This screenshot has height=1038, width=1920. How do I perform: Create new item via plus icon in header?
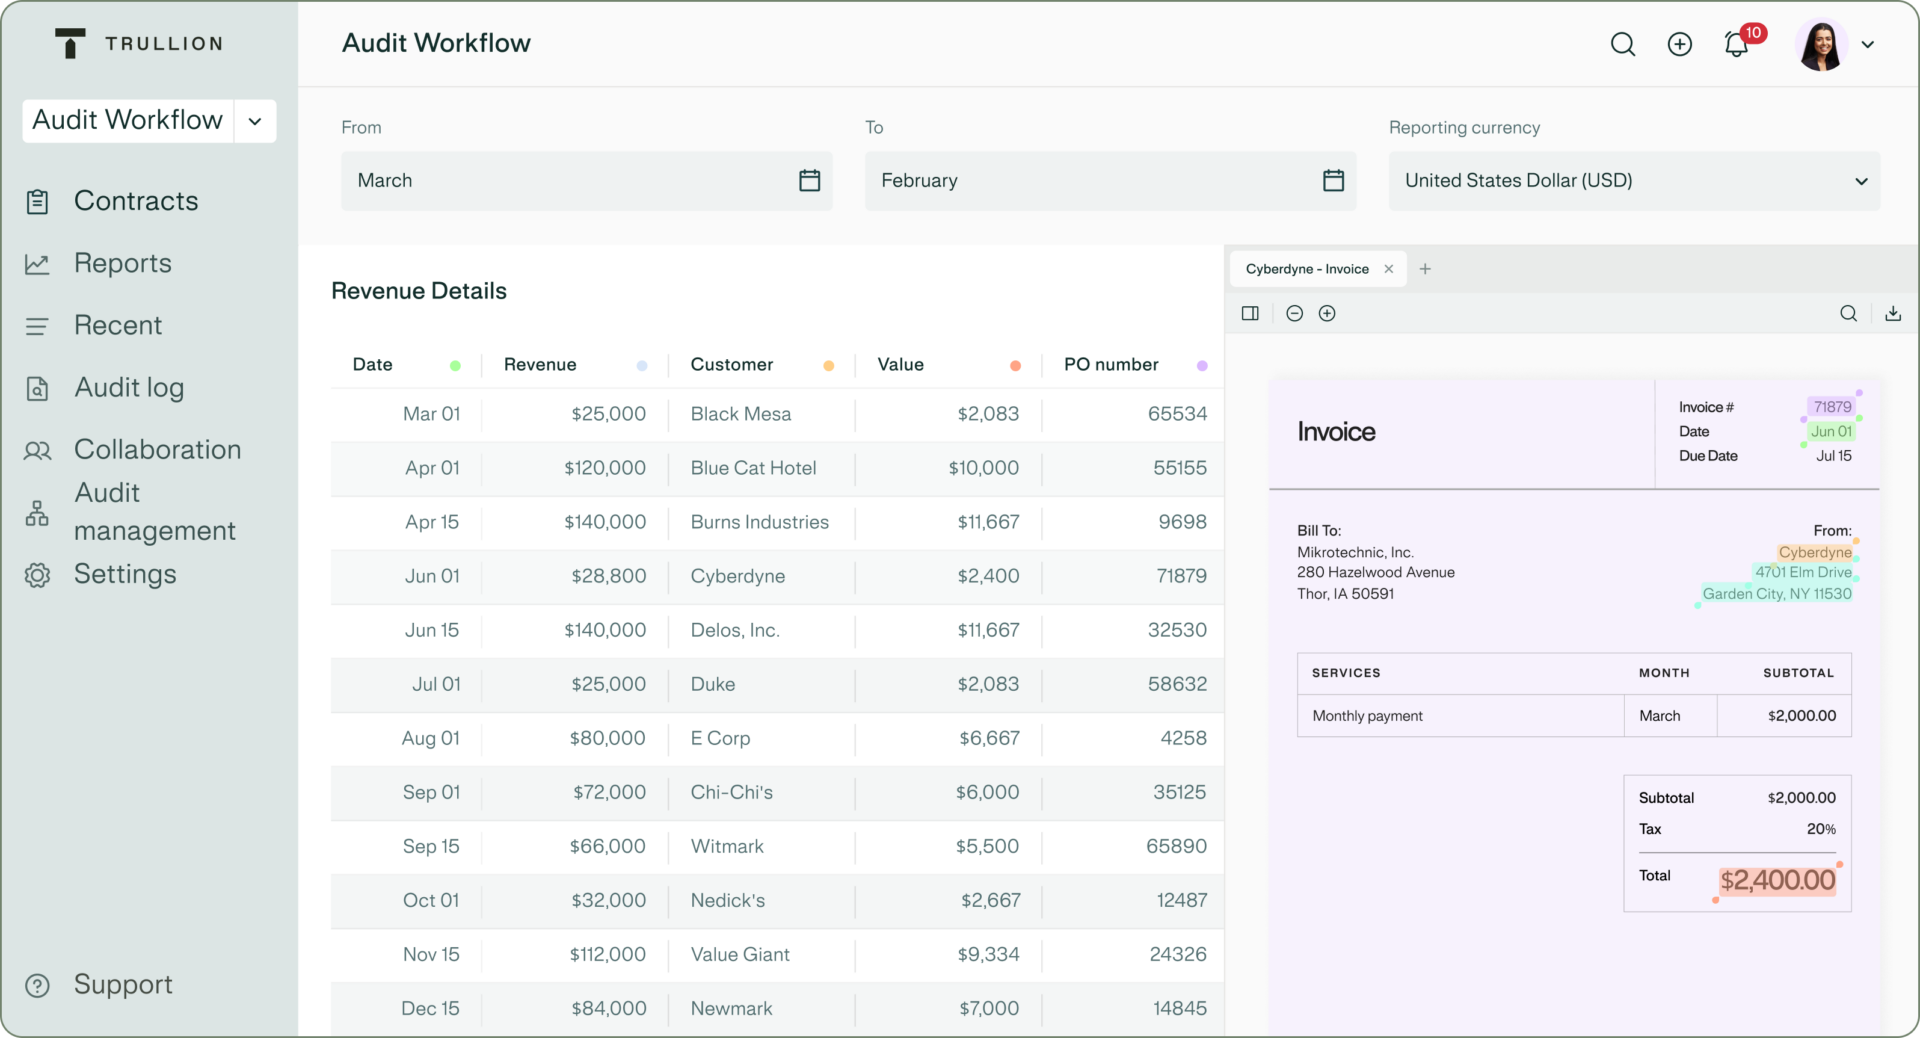(1679, 45)
